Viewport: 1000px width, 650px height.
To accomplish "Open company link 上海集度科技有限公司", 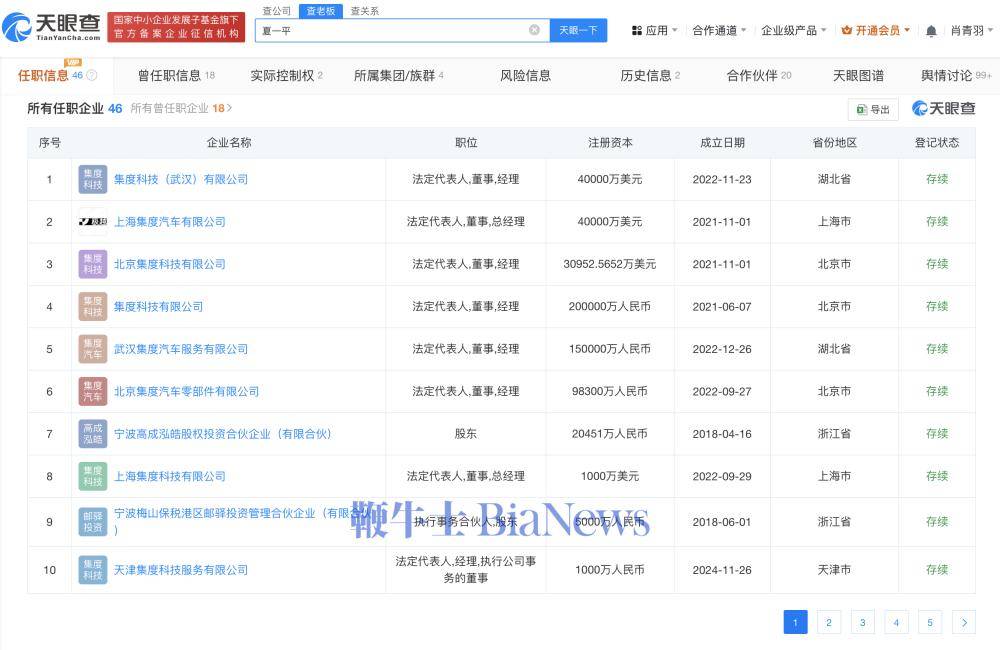I will coord(170,476).
